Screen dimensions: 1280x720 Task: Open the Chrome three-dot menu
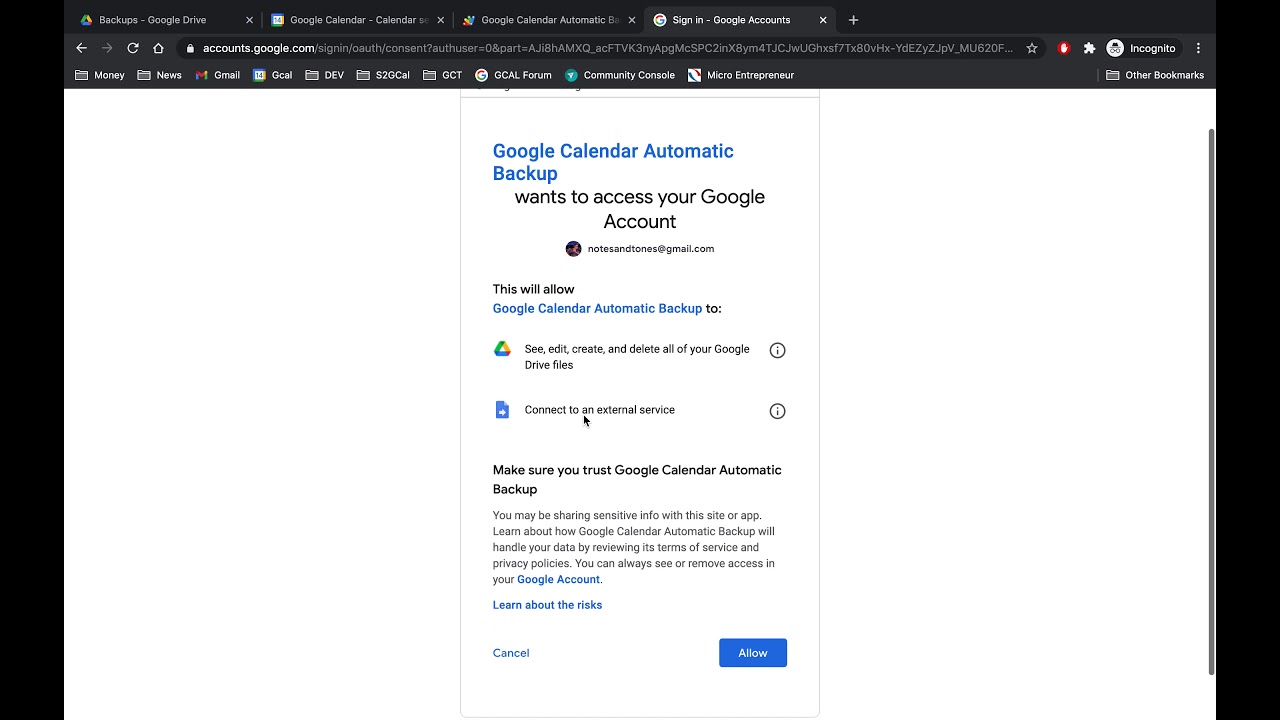tap(1198, 48)
